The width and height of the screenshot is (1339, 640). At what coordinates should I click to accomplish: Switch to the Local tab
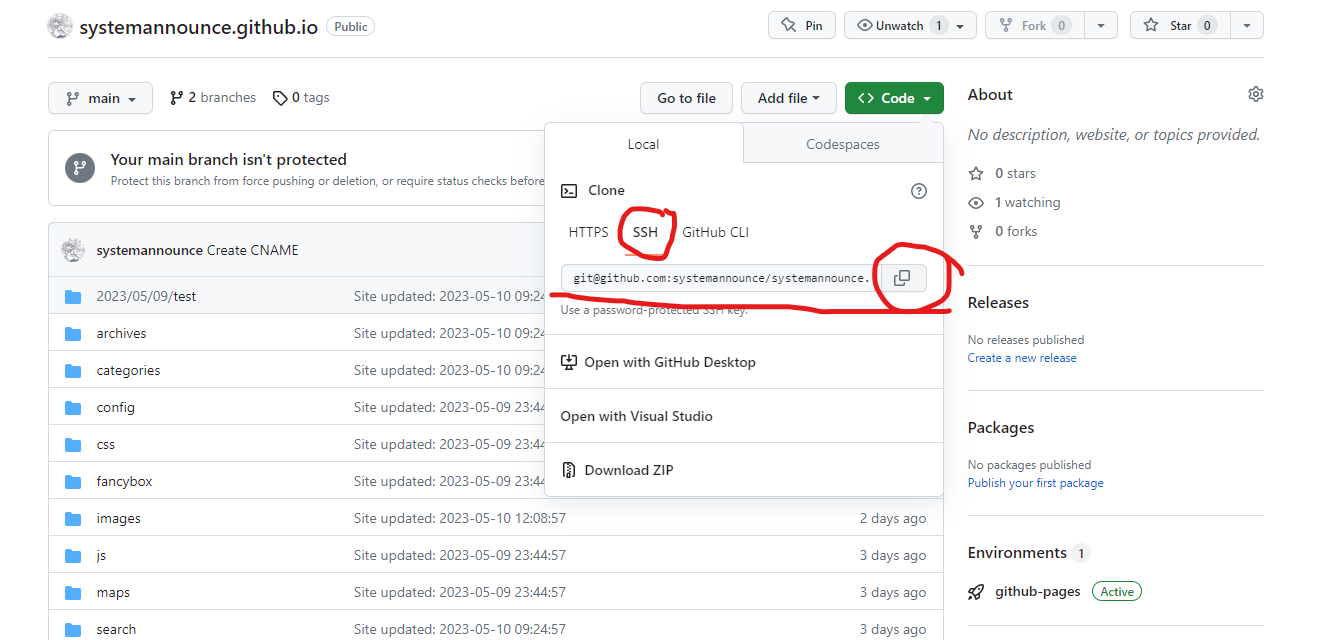point(643,144)
